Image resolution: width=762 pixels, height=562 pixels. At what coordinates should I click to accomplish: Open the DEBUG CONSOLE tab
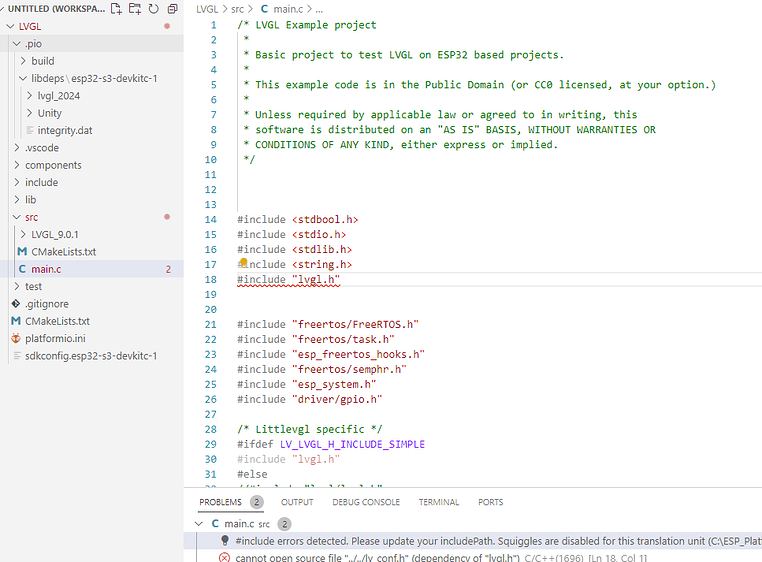coord(366,502)
